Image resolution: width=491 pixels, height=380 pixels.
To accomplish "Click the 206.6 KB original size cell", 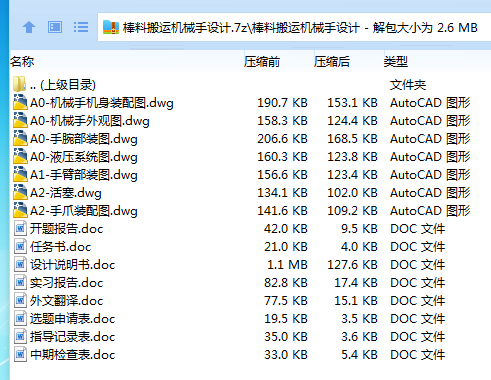I will coord(282,139).
